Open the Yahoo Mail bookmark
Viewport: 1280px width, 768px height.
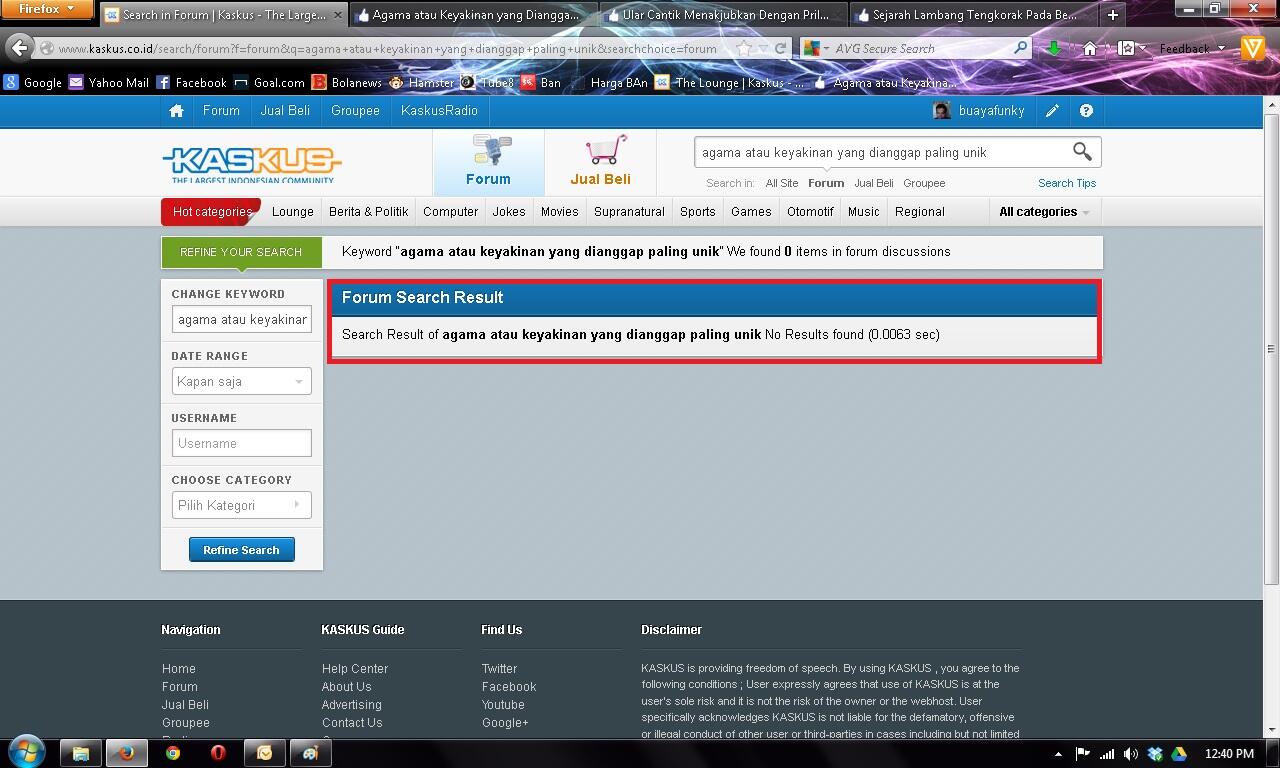(108, 83)
